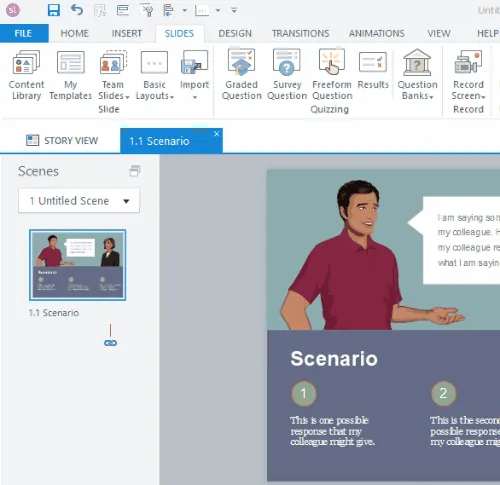Click the speech bubble text box on slide
Screen dimensions: 500x485
462,240
